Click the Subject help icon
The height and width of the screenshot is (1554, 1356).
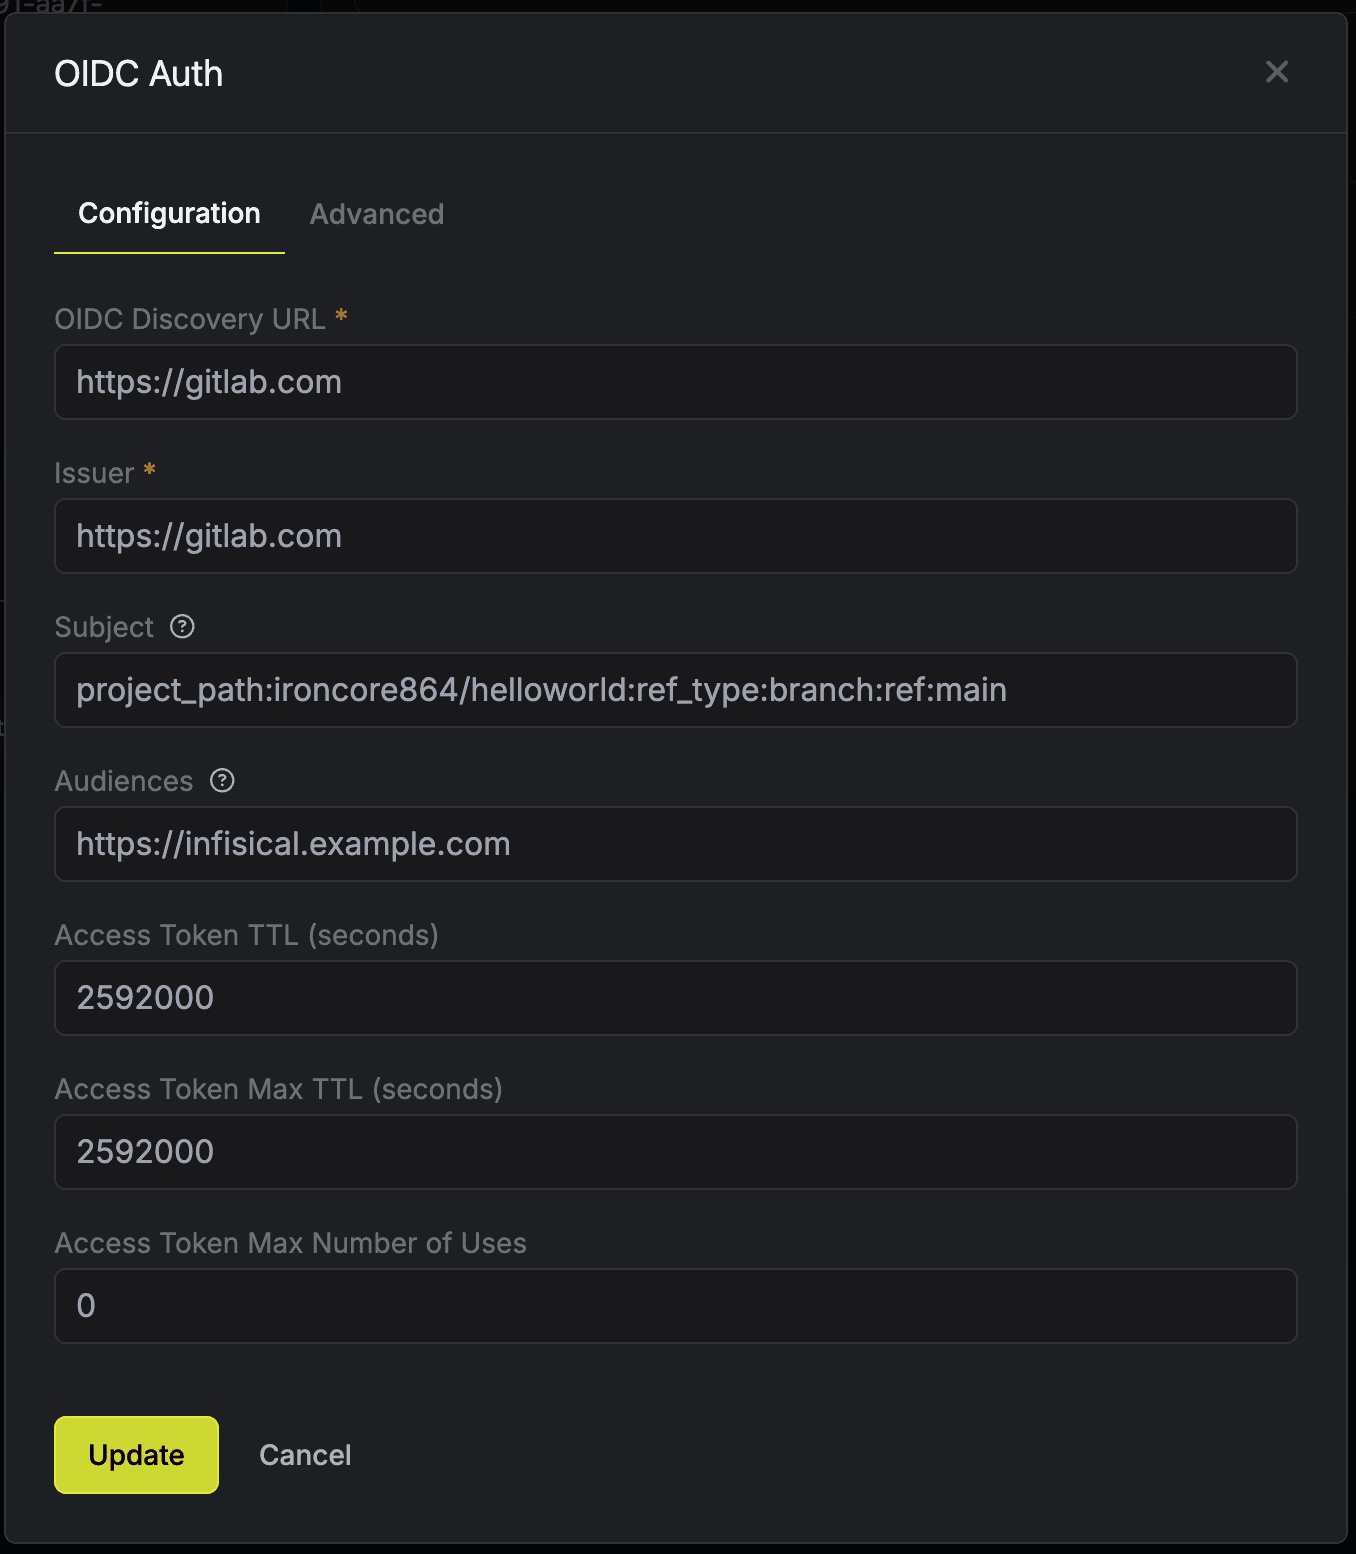[182, 627]
